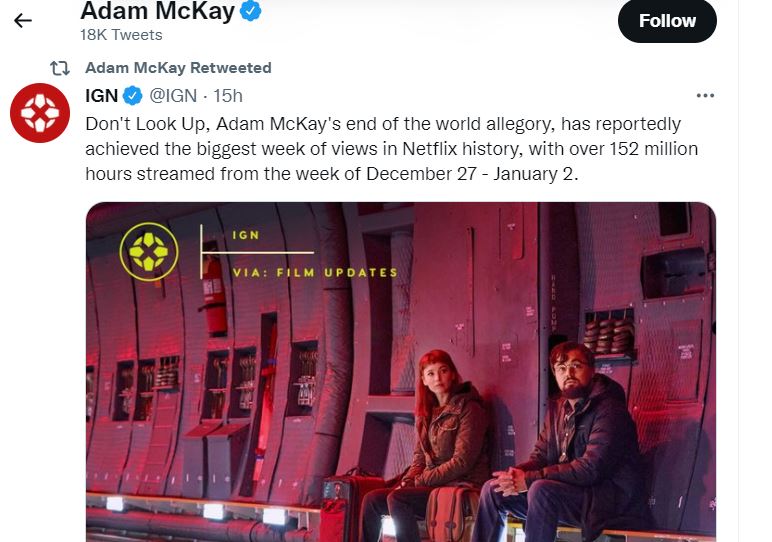
Task: Click IGN's blue verified checkmark
Action: (132, 96)
